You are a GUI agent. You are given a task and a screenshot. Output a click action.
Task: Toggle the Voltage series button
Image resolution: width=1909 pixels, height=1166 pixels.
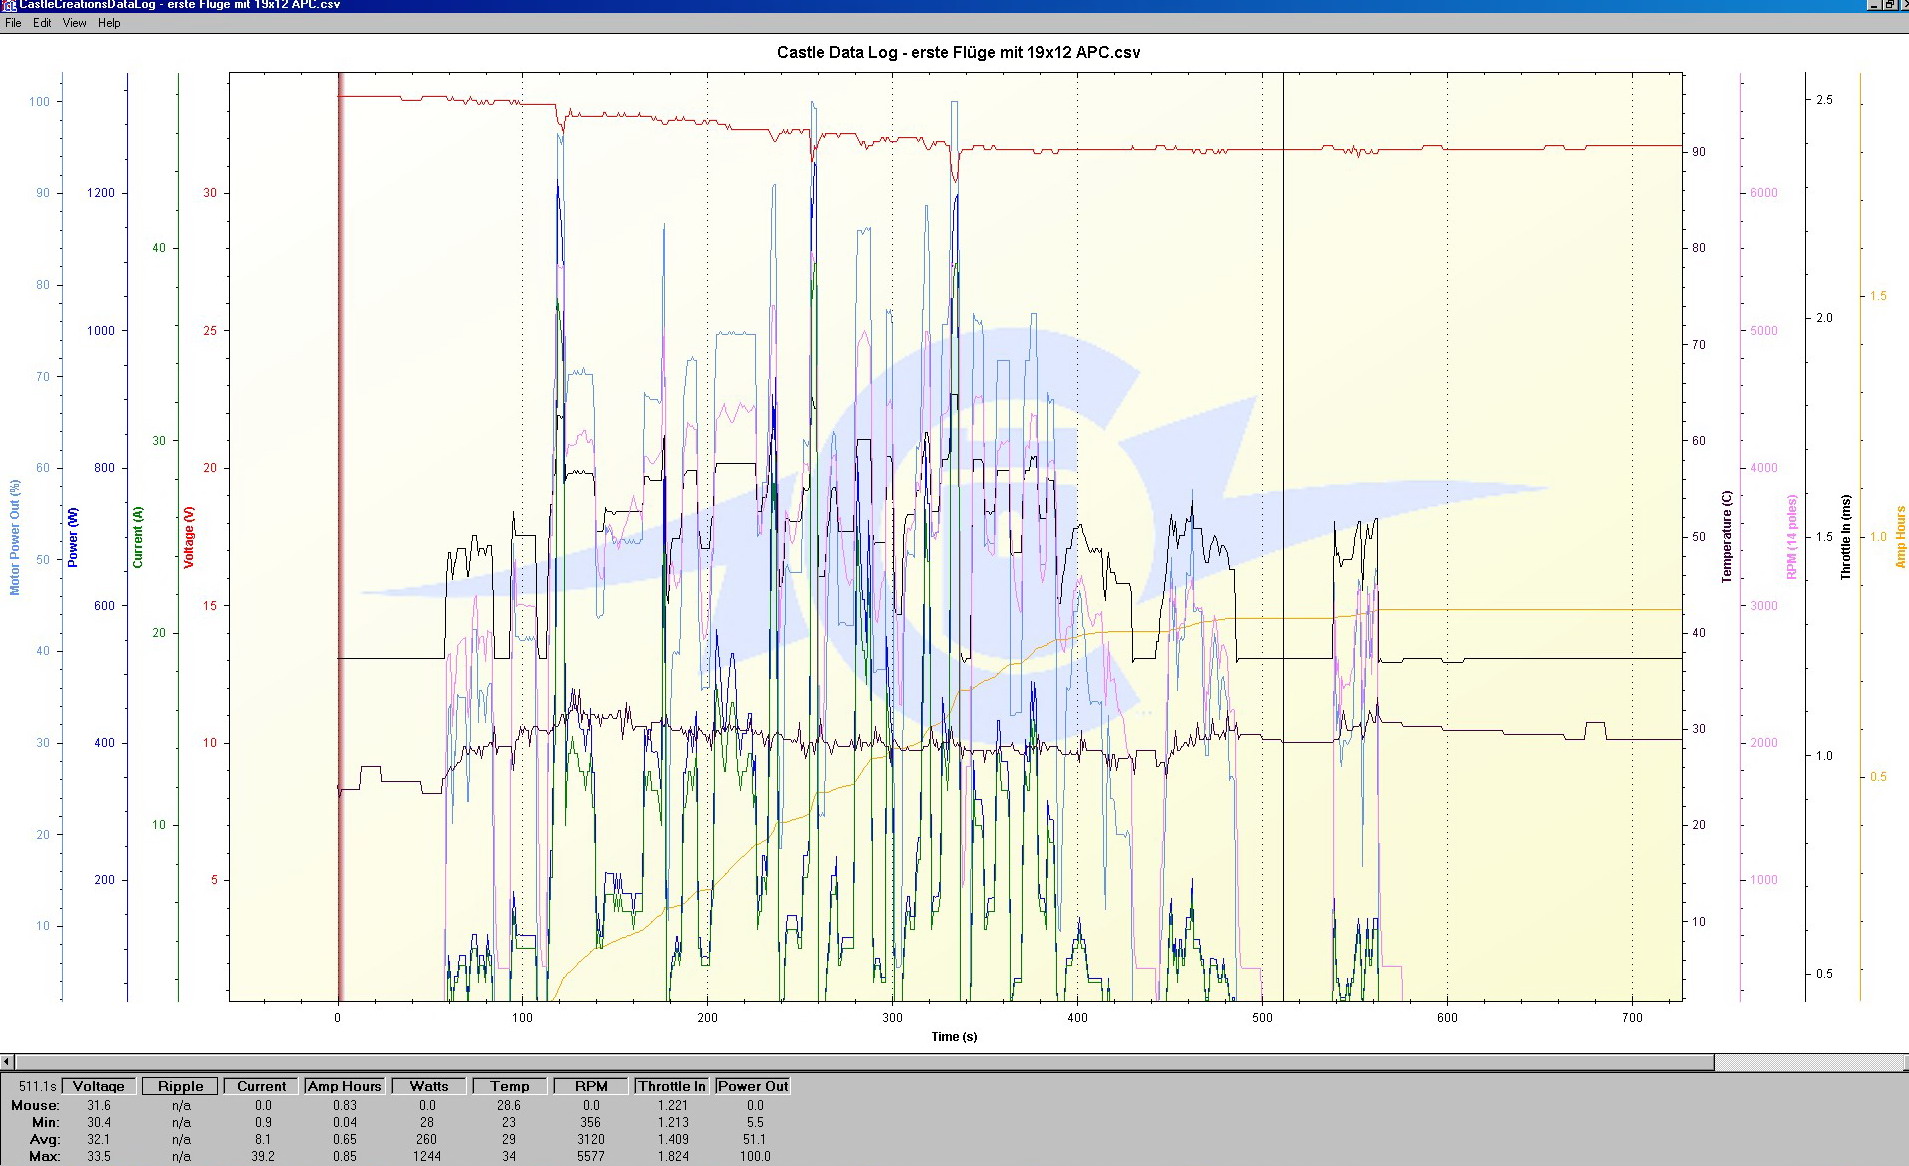(99, 1086)
